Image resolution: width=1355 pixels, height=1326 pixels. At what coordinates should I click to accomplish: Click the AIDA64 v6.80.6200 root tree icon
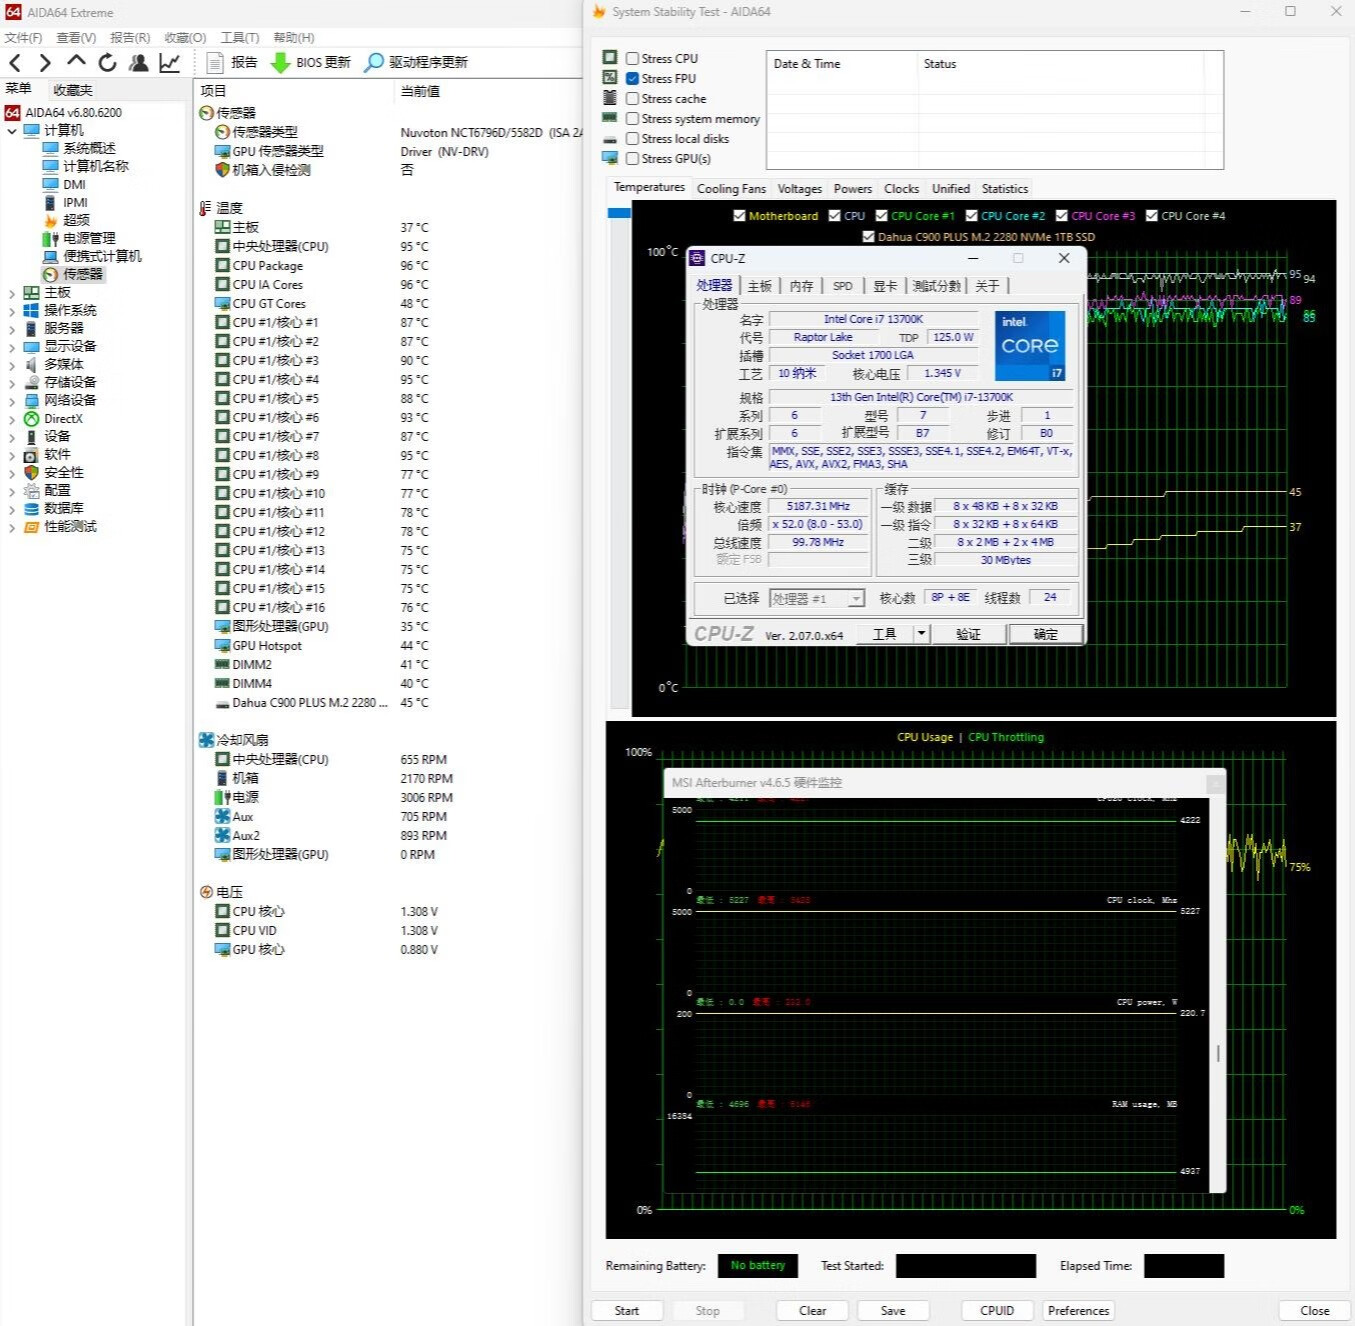pos(13,112)
